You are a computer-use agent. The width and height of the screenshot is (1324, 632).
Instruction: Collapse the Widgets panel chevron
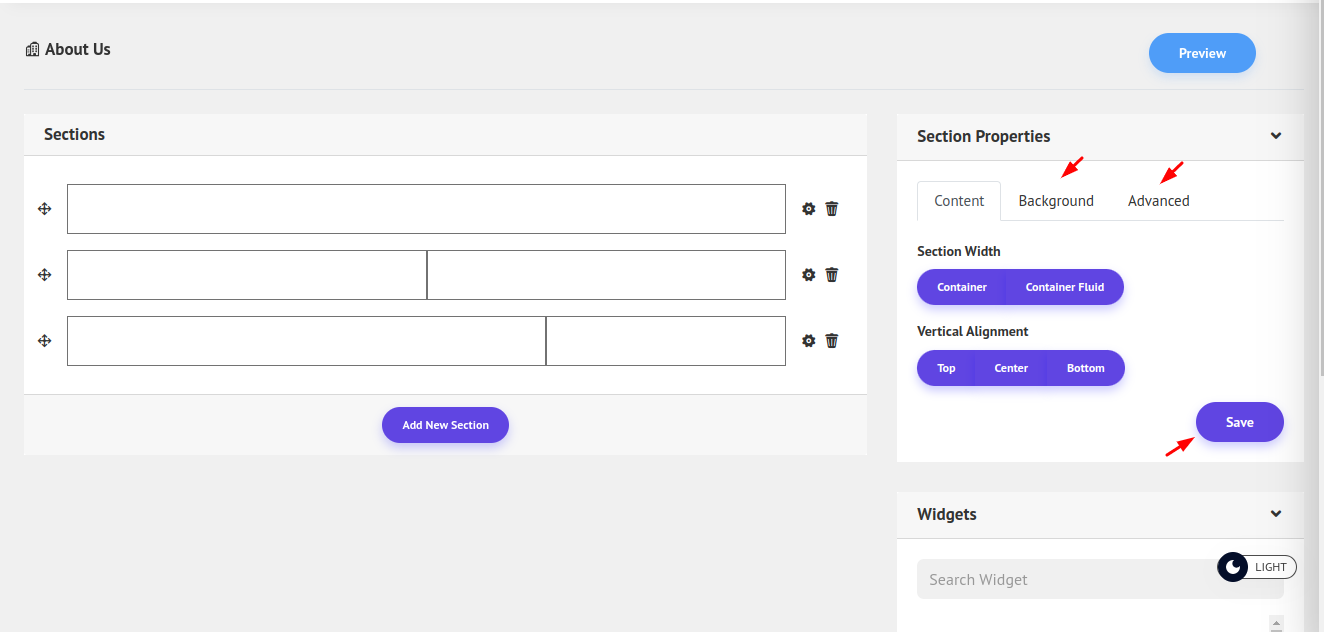coord(1276,514)
